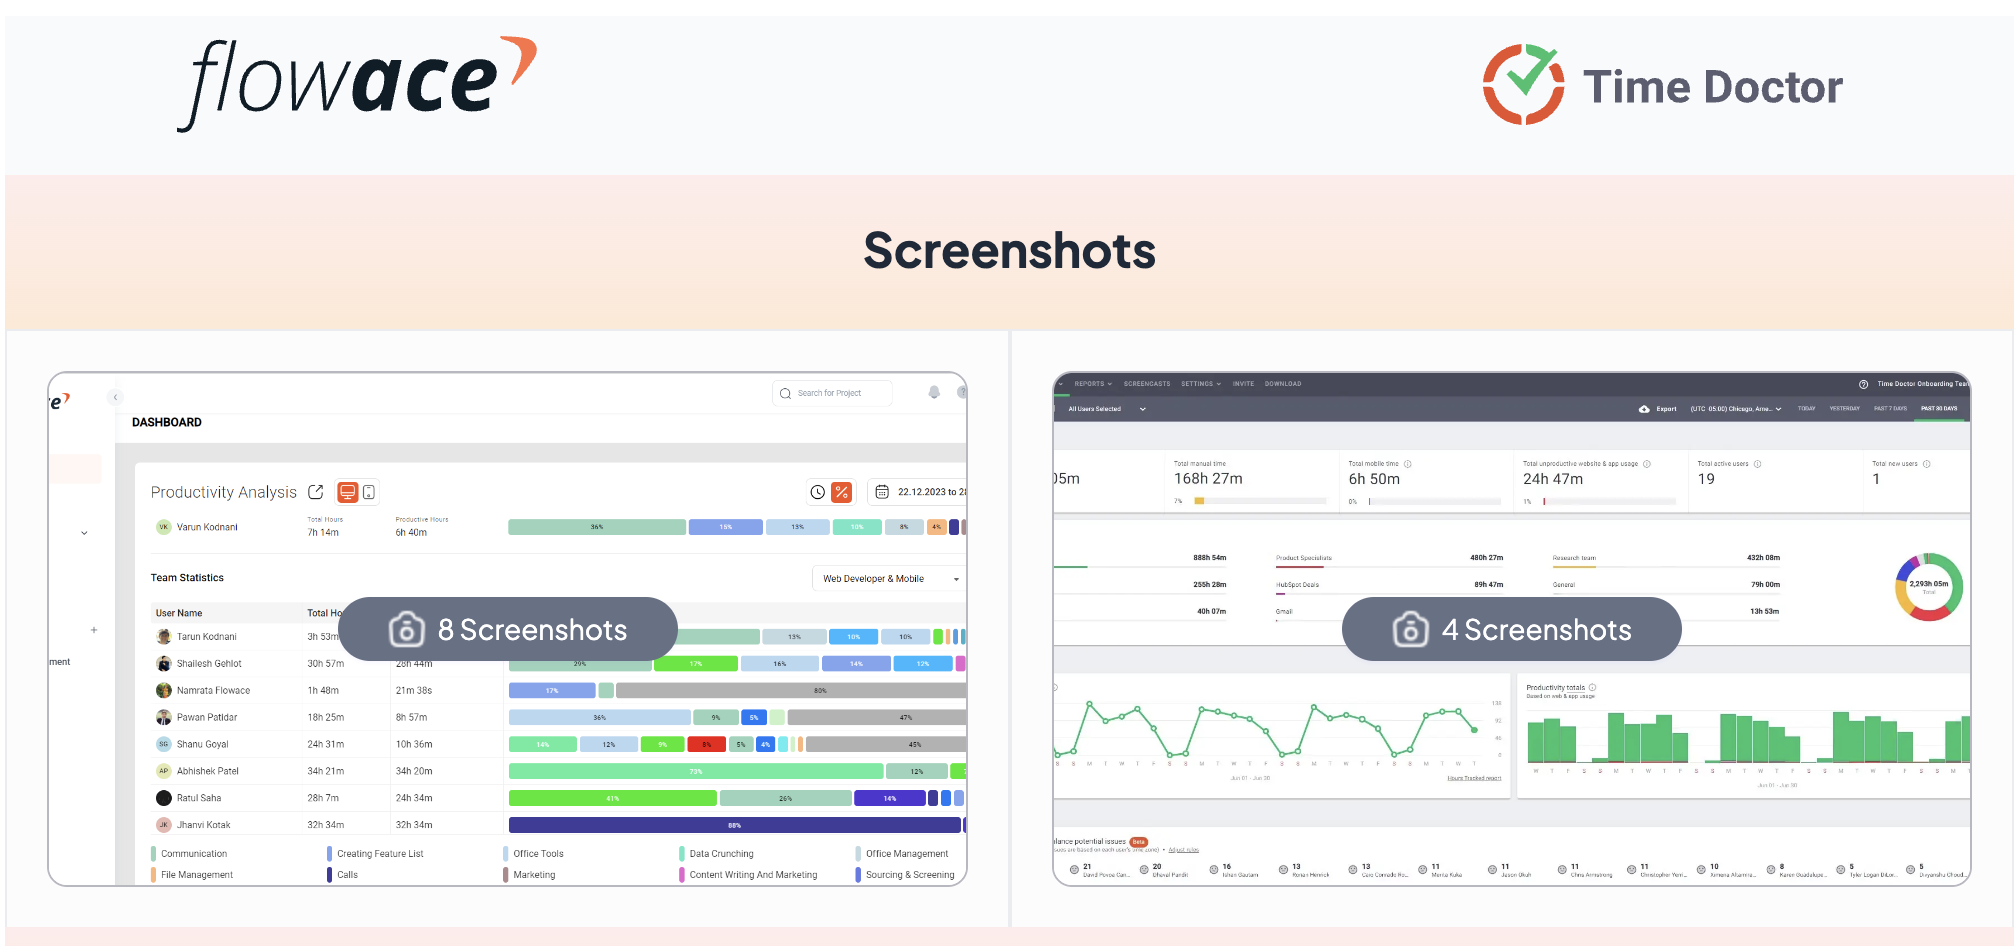Click Varun Kodnani's VK avatar

pyautogui.click(x=164, y=527)
